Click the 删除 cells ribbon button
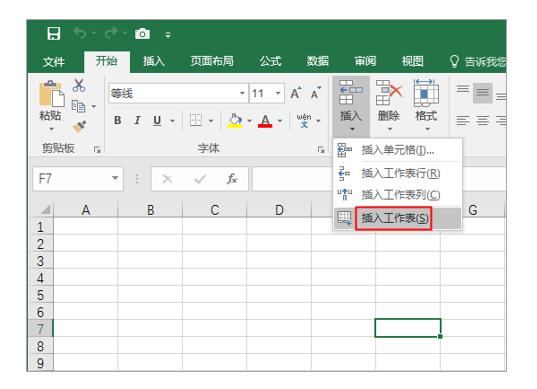The image size is (537, 389). coord(389,105)
